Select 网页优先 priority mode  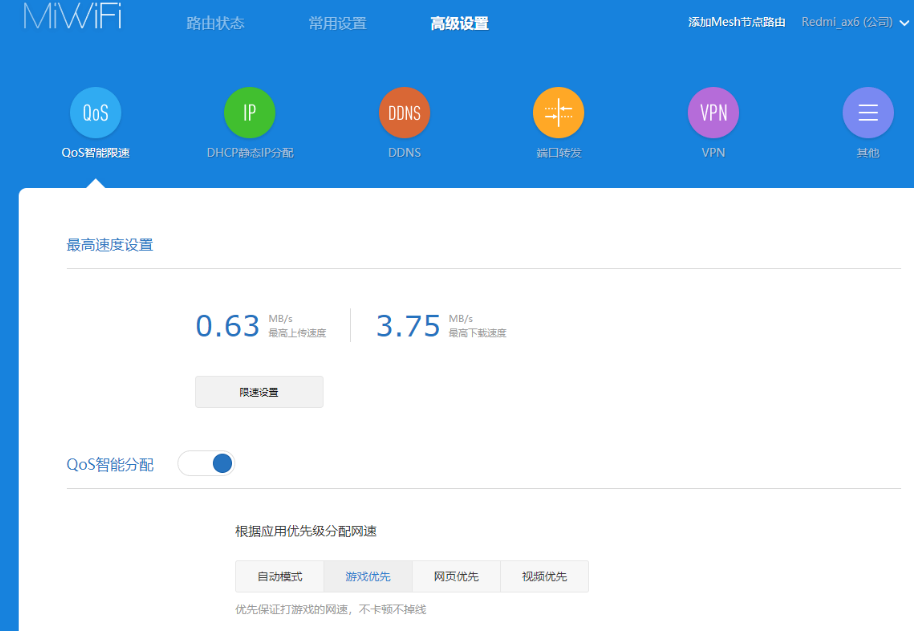pos(456,577)
